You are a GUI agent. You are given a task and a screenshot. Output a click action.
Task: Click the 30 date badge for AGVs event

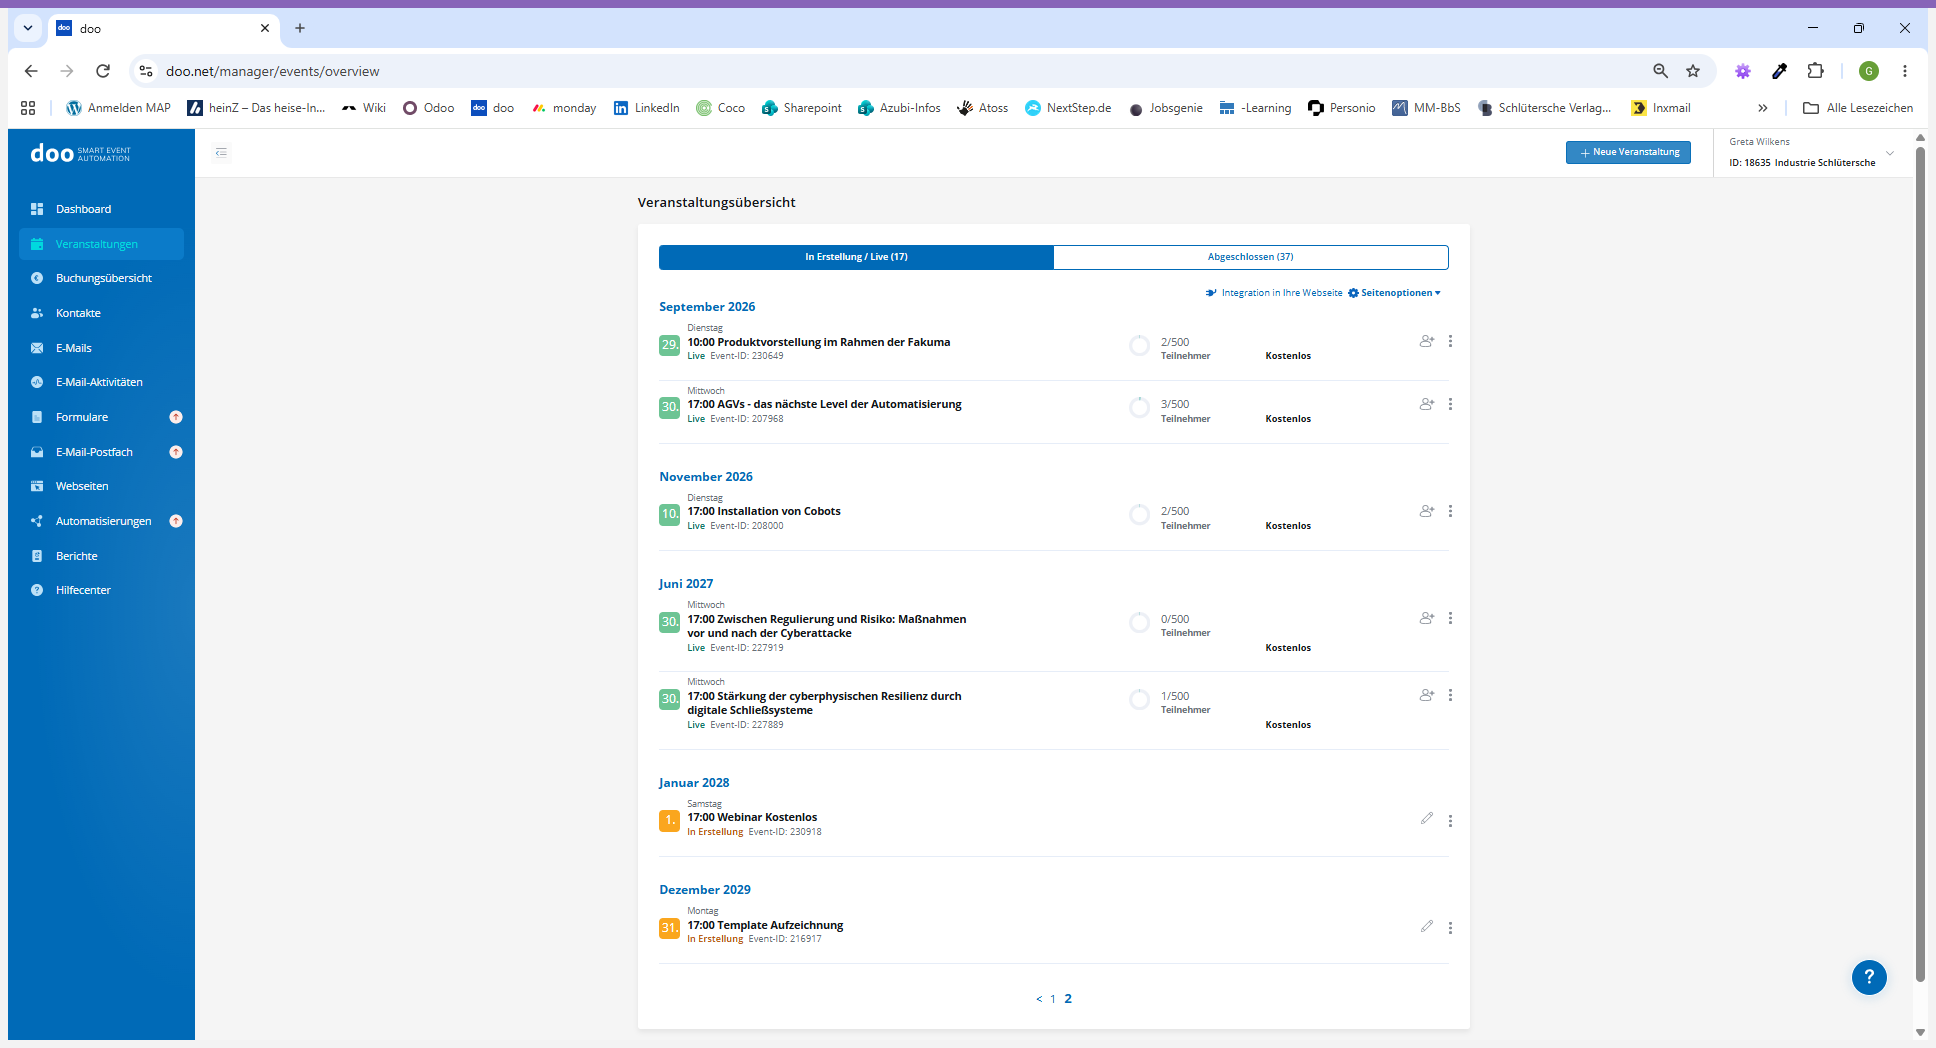669,407
